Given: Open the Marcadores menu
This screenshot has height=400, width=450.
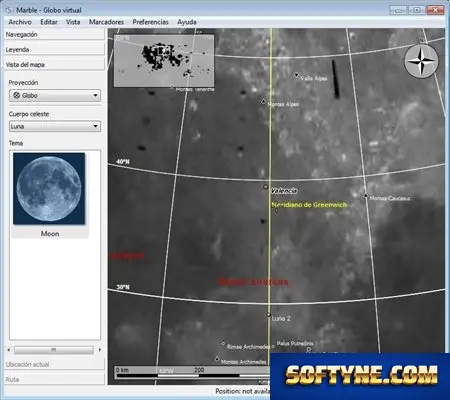Looking at the screenshot, I should (x=106, y=22).
